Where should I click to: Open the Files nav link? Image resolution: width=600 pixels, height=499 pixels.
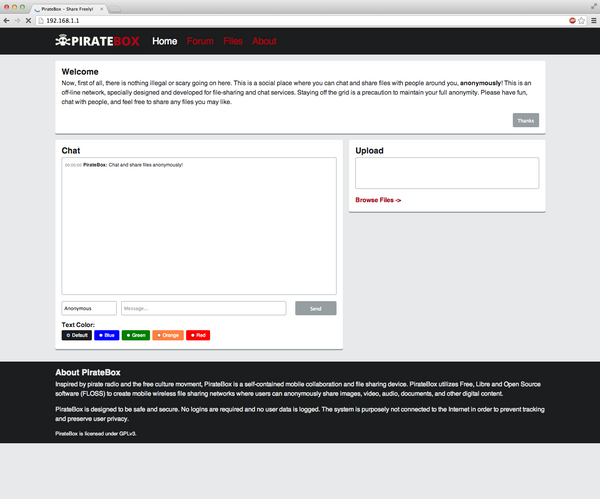click(x=233, y=41)
